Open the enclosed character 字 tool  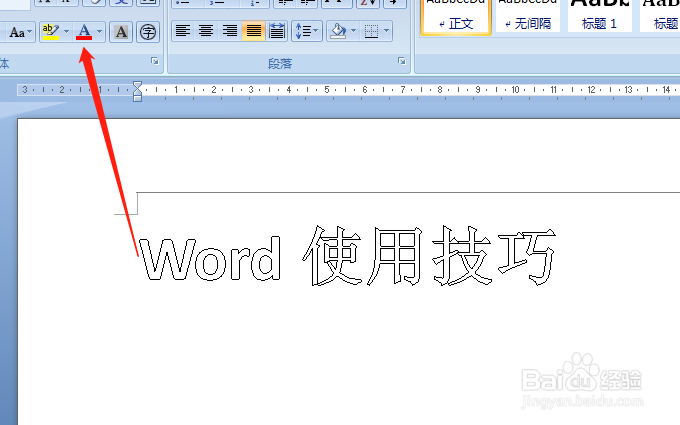148,32
